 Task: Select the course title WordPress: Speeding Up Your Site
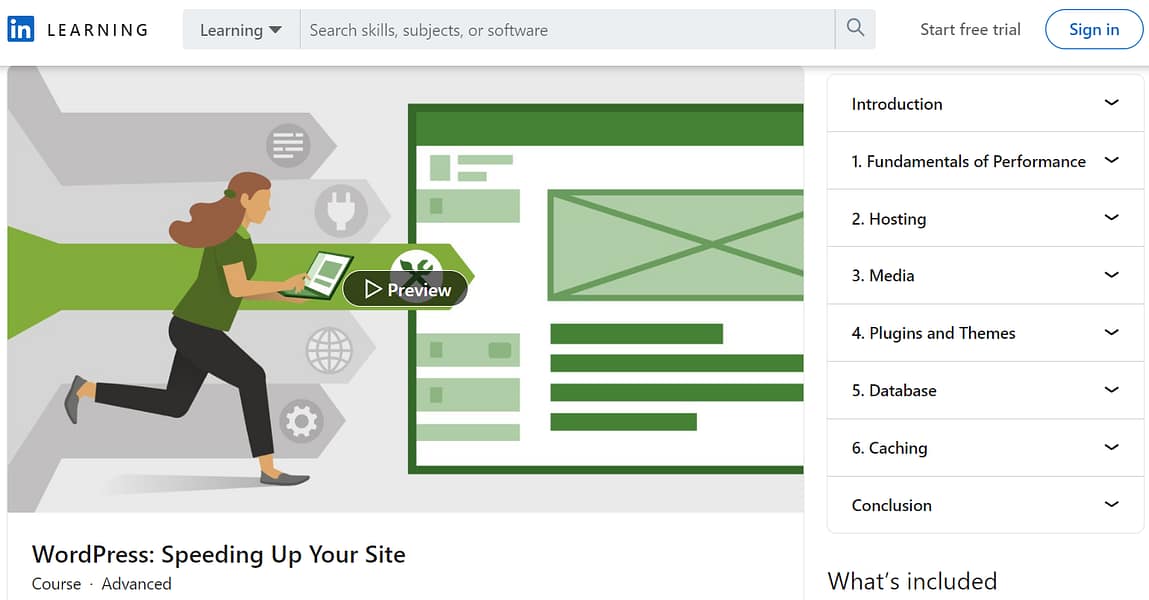click(217, 554)
